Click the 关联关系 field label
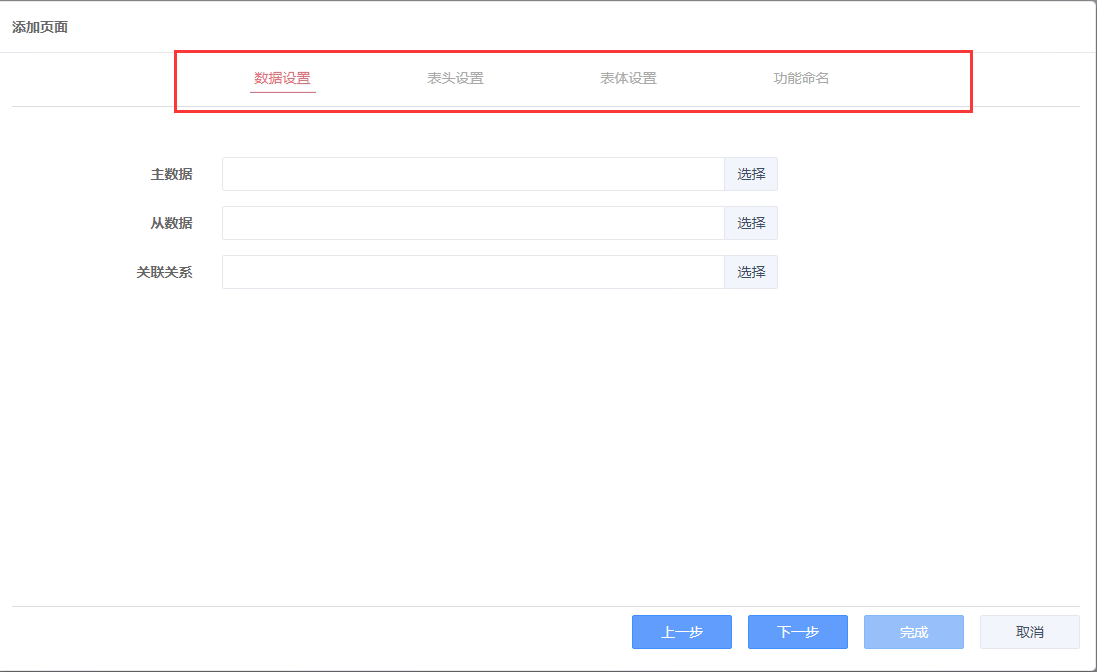 click(164, 272)
